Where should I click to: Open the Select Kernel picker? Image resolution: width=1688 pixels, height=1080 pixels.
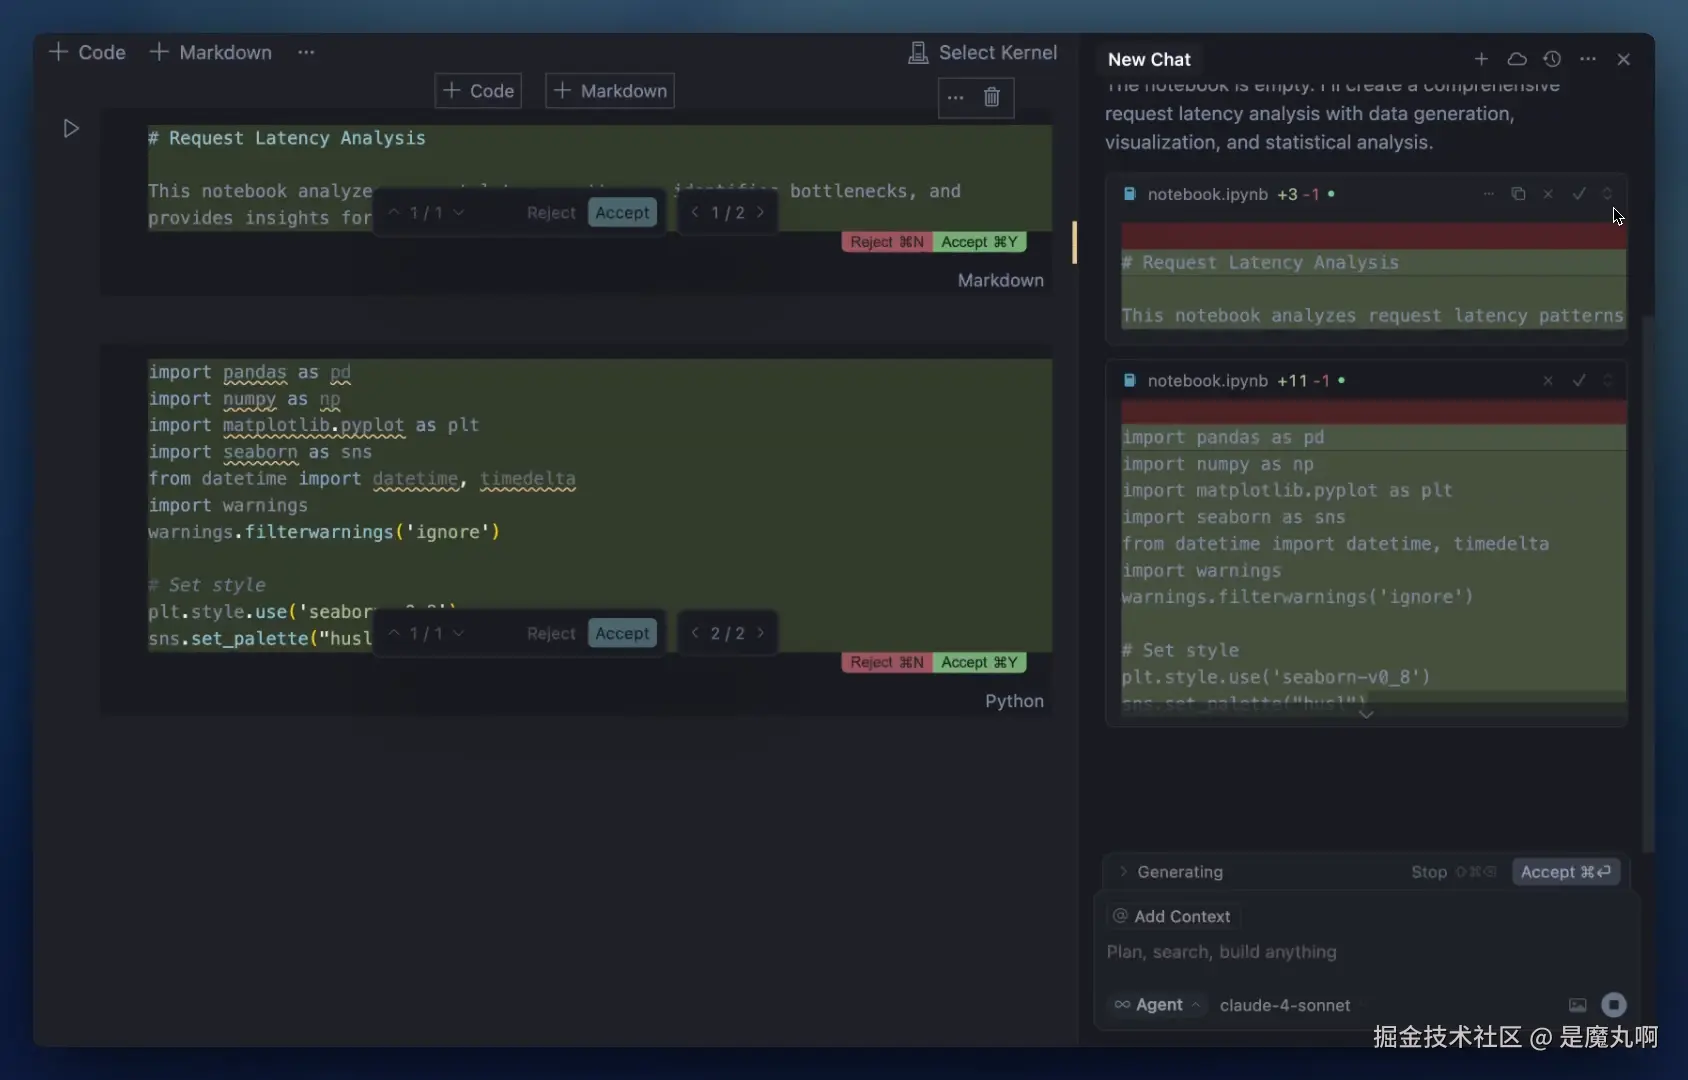[x=982, y=52]
